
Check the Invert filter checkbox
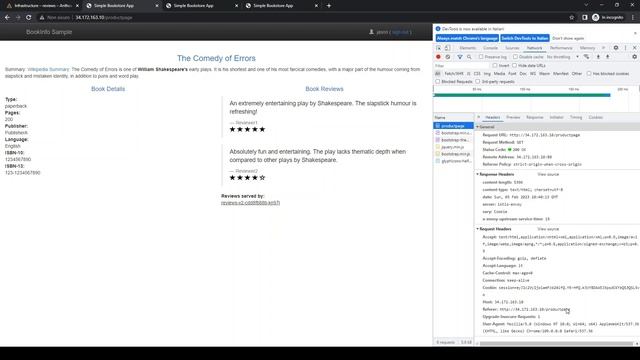(x=495, y=65)
